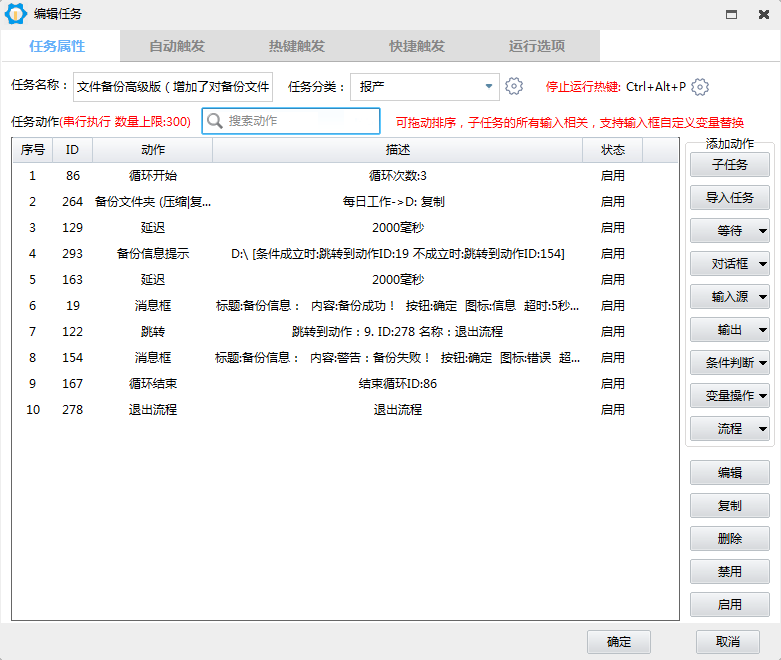Expand the 条件判断 action dropdown
This screenshot has height=660, width=781.
tap(763, 363)
